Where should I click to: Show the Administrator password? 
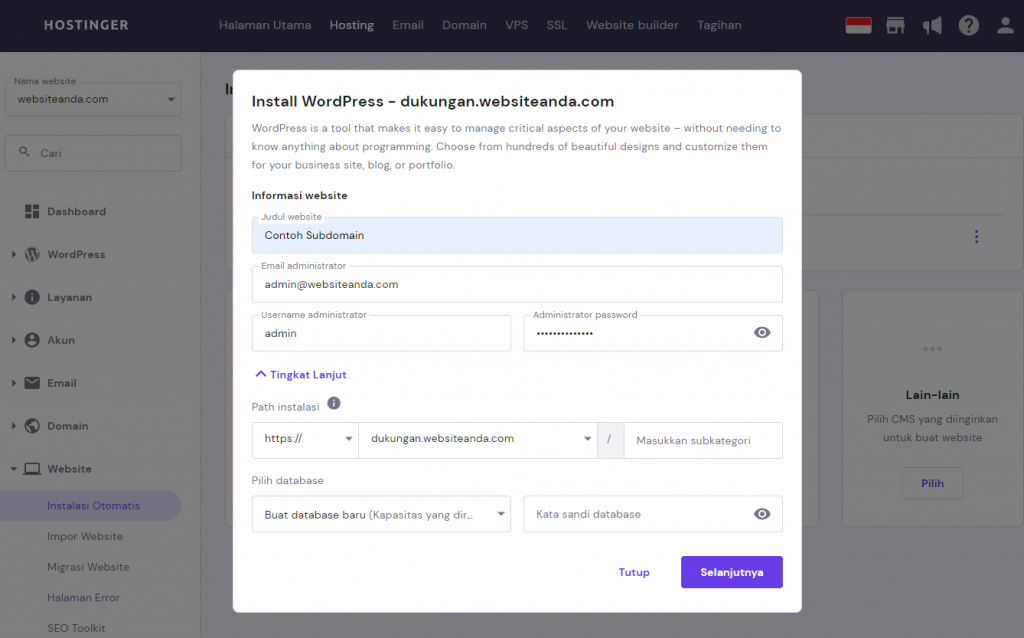coord(762,333)
